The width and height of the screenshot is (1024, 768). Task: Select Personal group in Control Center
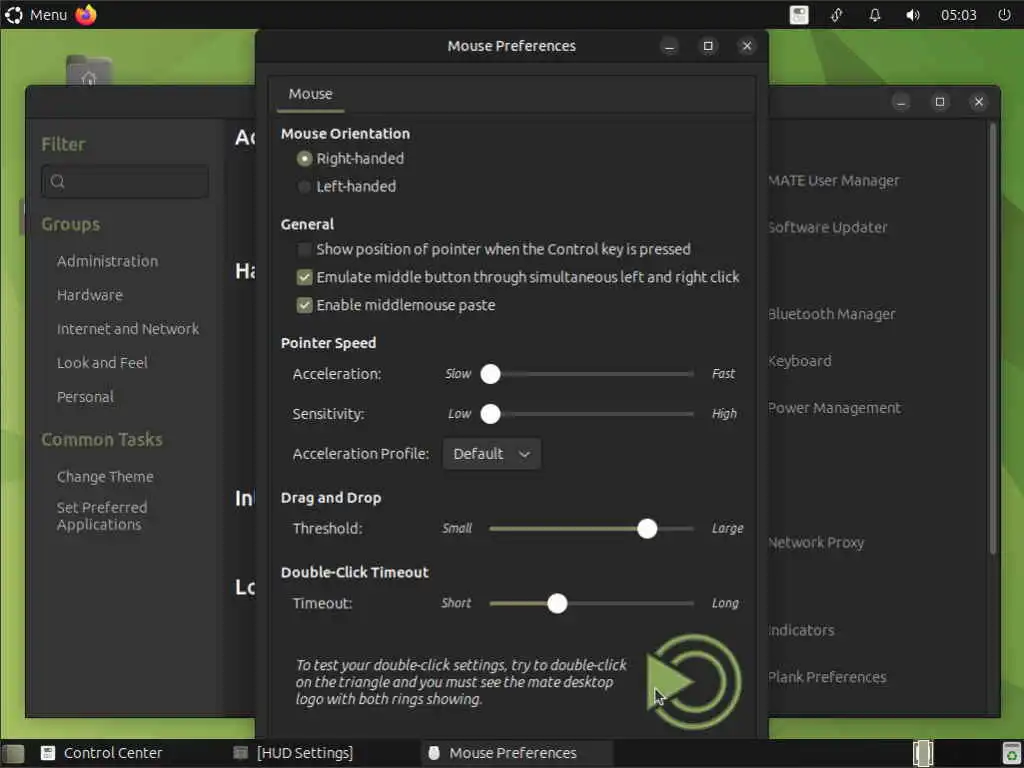click(x=86, y=397)
